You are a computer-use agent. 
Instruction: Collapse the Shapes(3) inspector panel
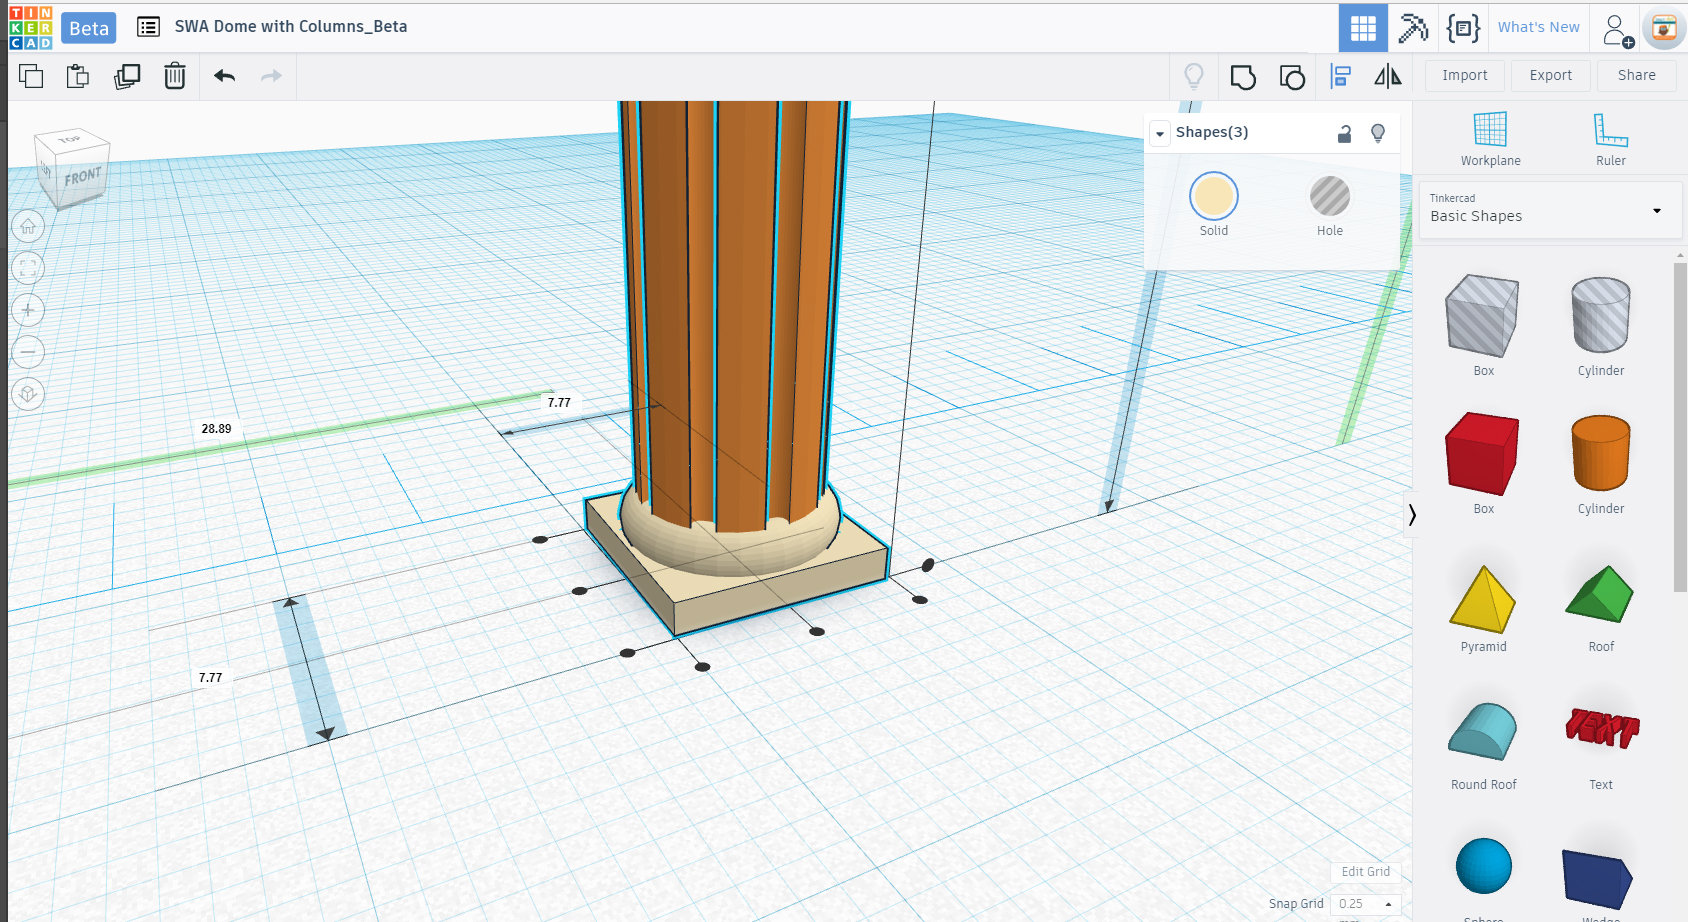(1160, 133)
